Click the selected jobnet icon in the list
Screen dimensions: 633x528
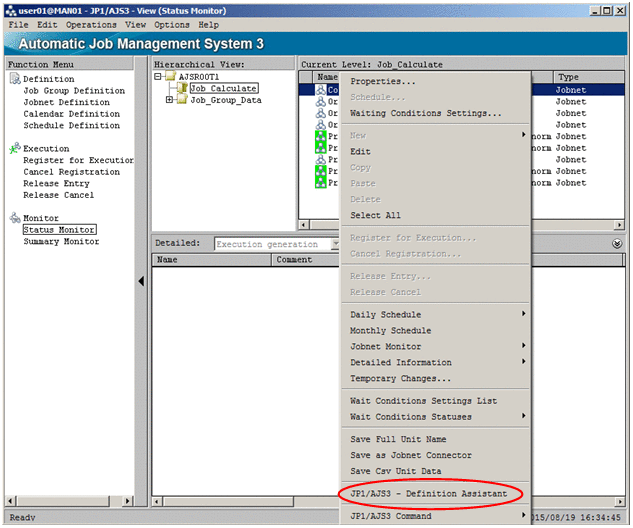pos(322,89)
